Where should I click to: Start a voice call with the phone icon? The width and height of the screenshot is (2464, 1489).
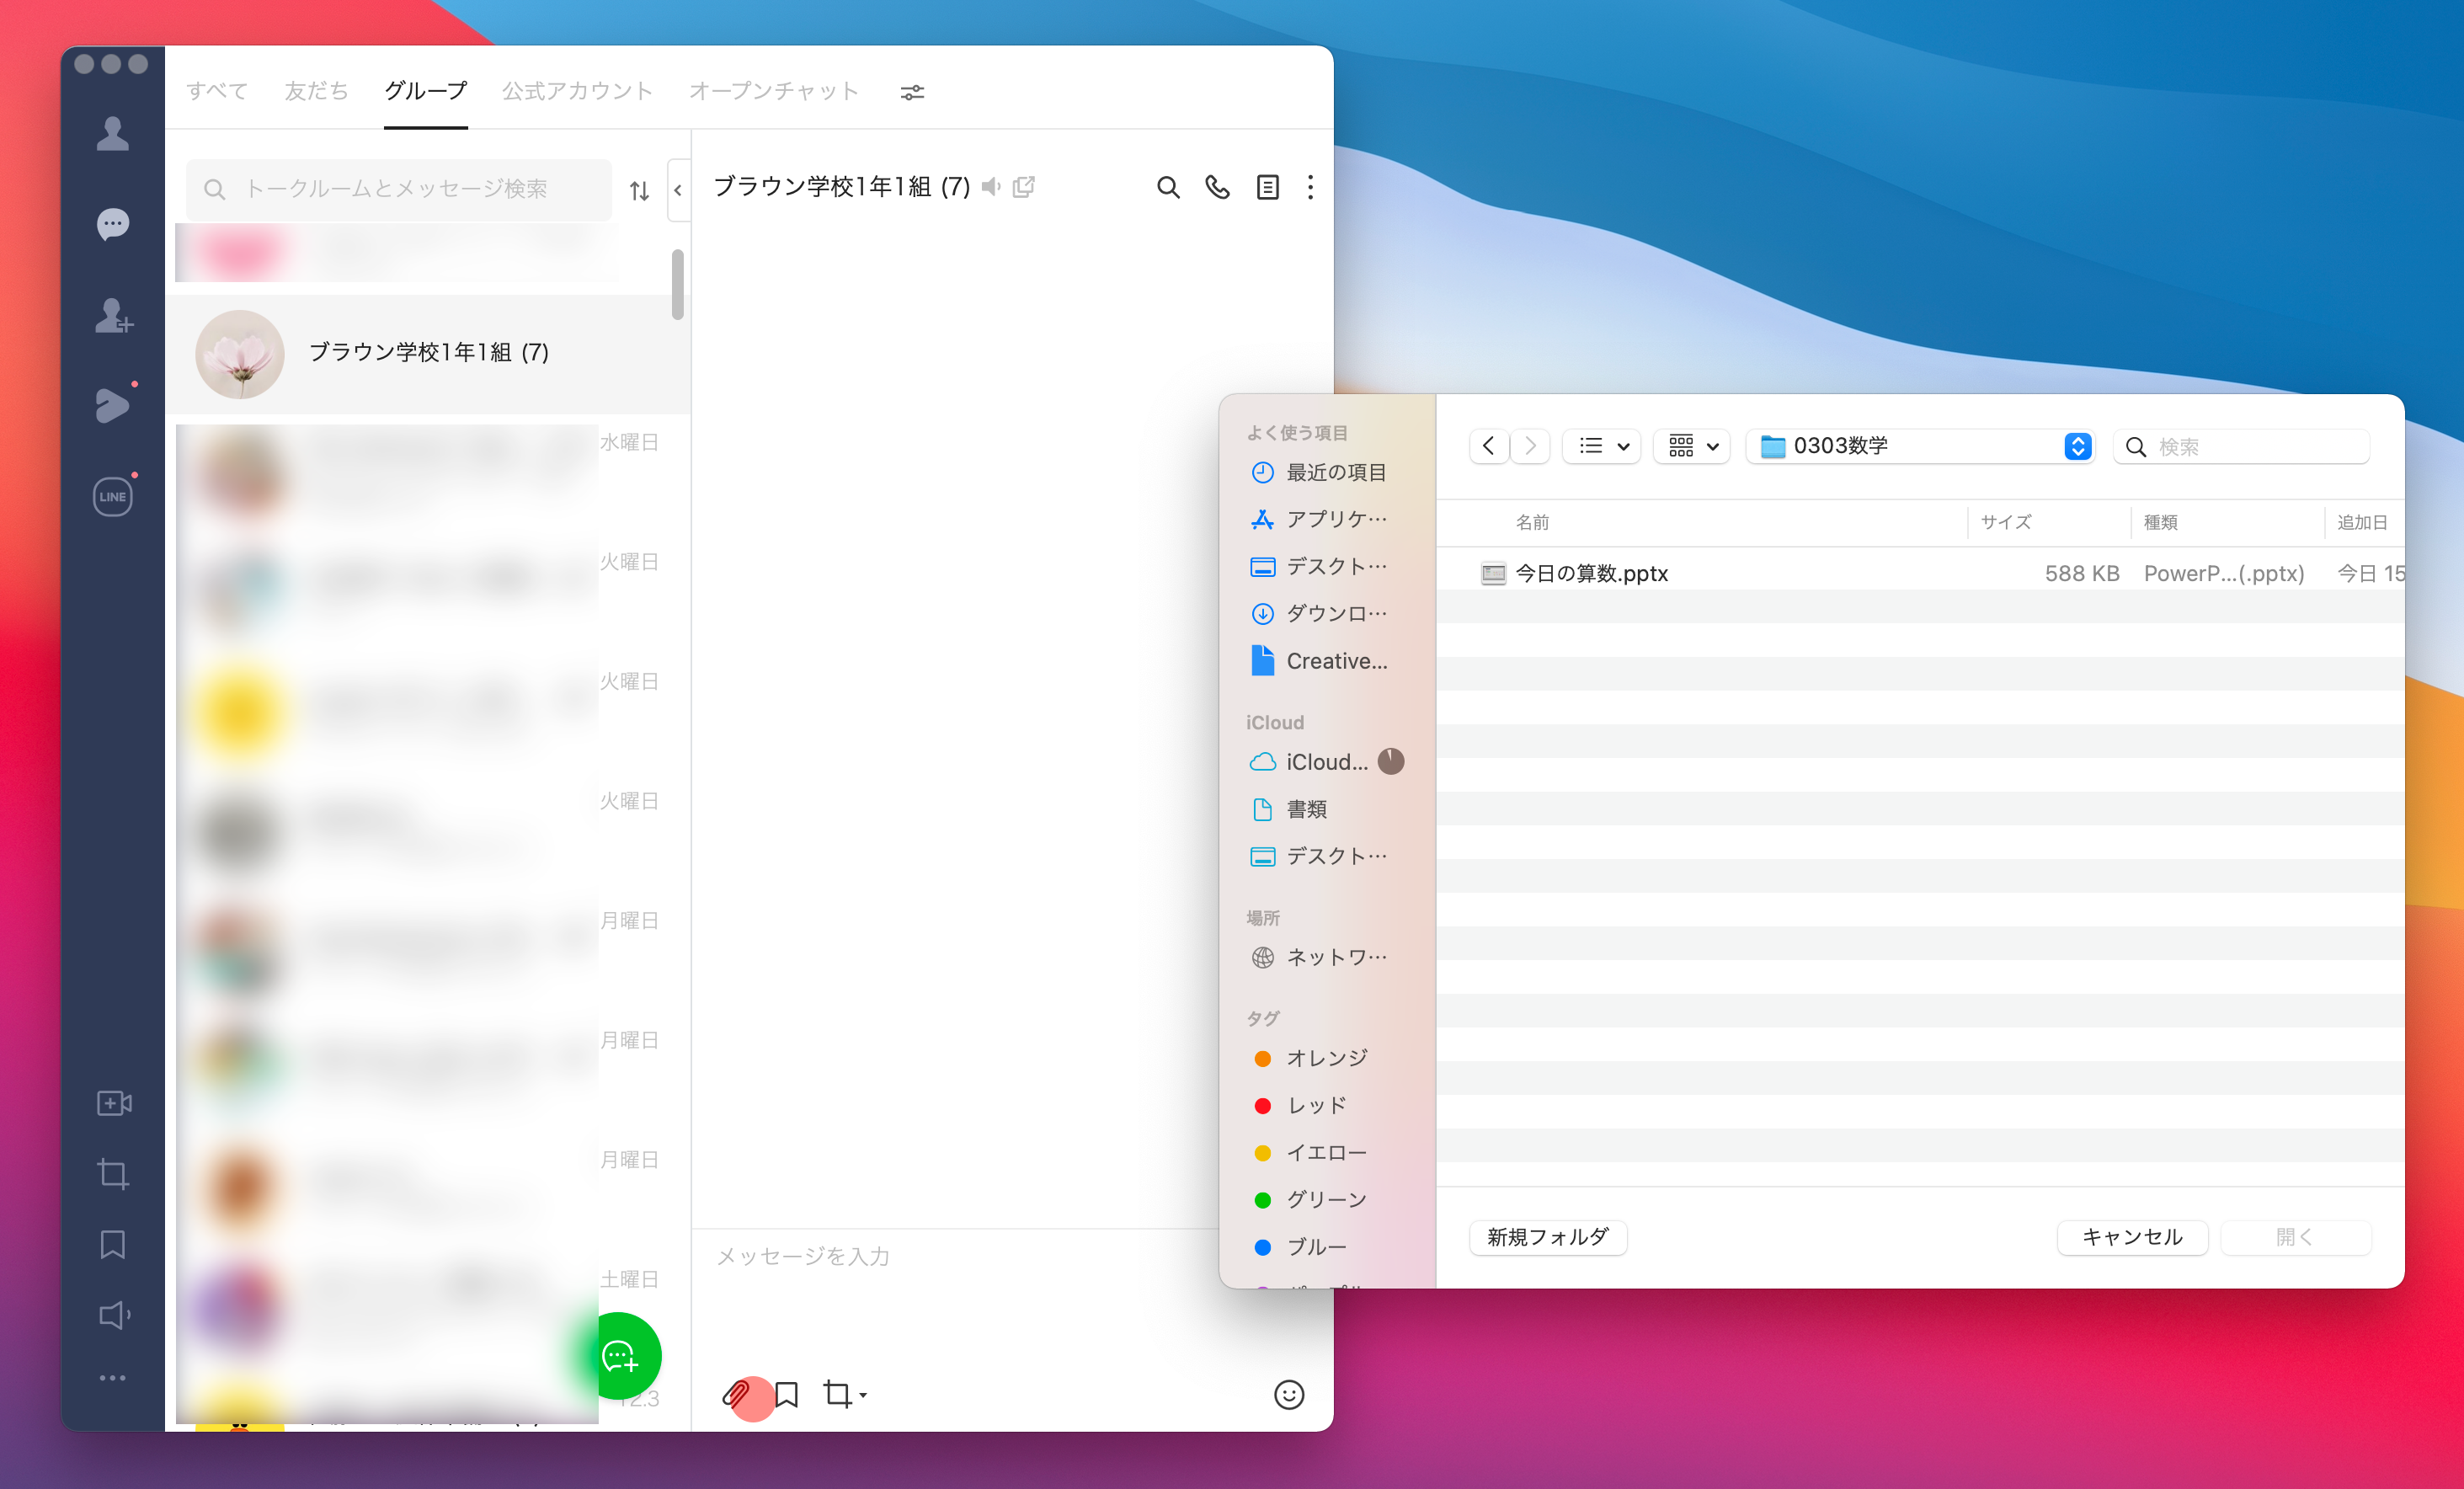pyautogui.click(x=1217, y=187)
